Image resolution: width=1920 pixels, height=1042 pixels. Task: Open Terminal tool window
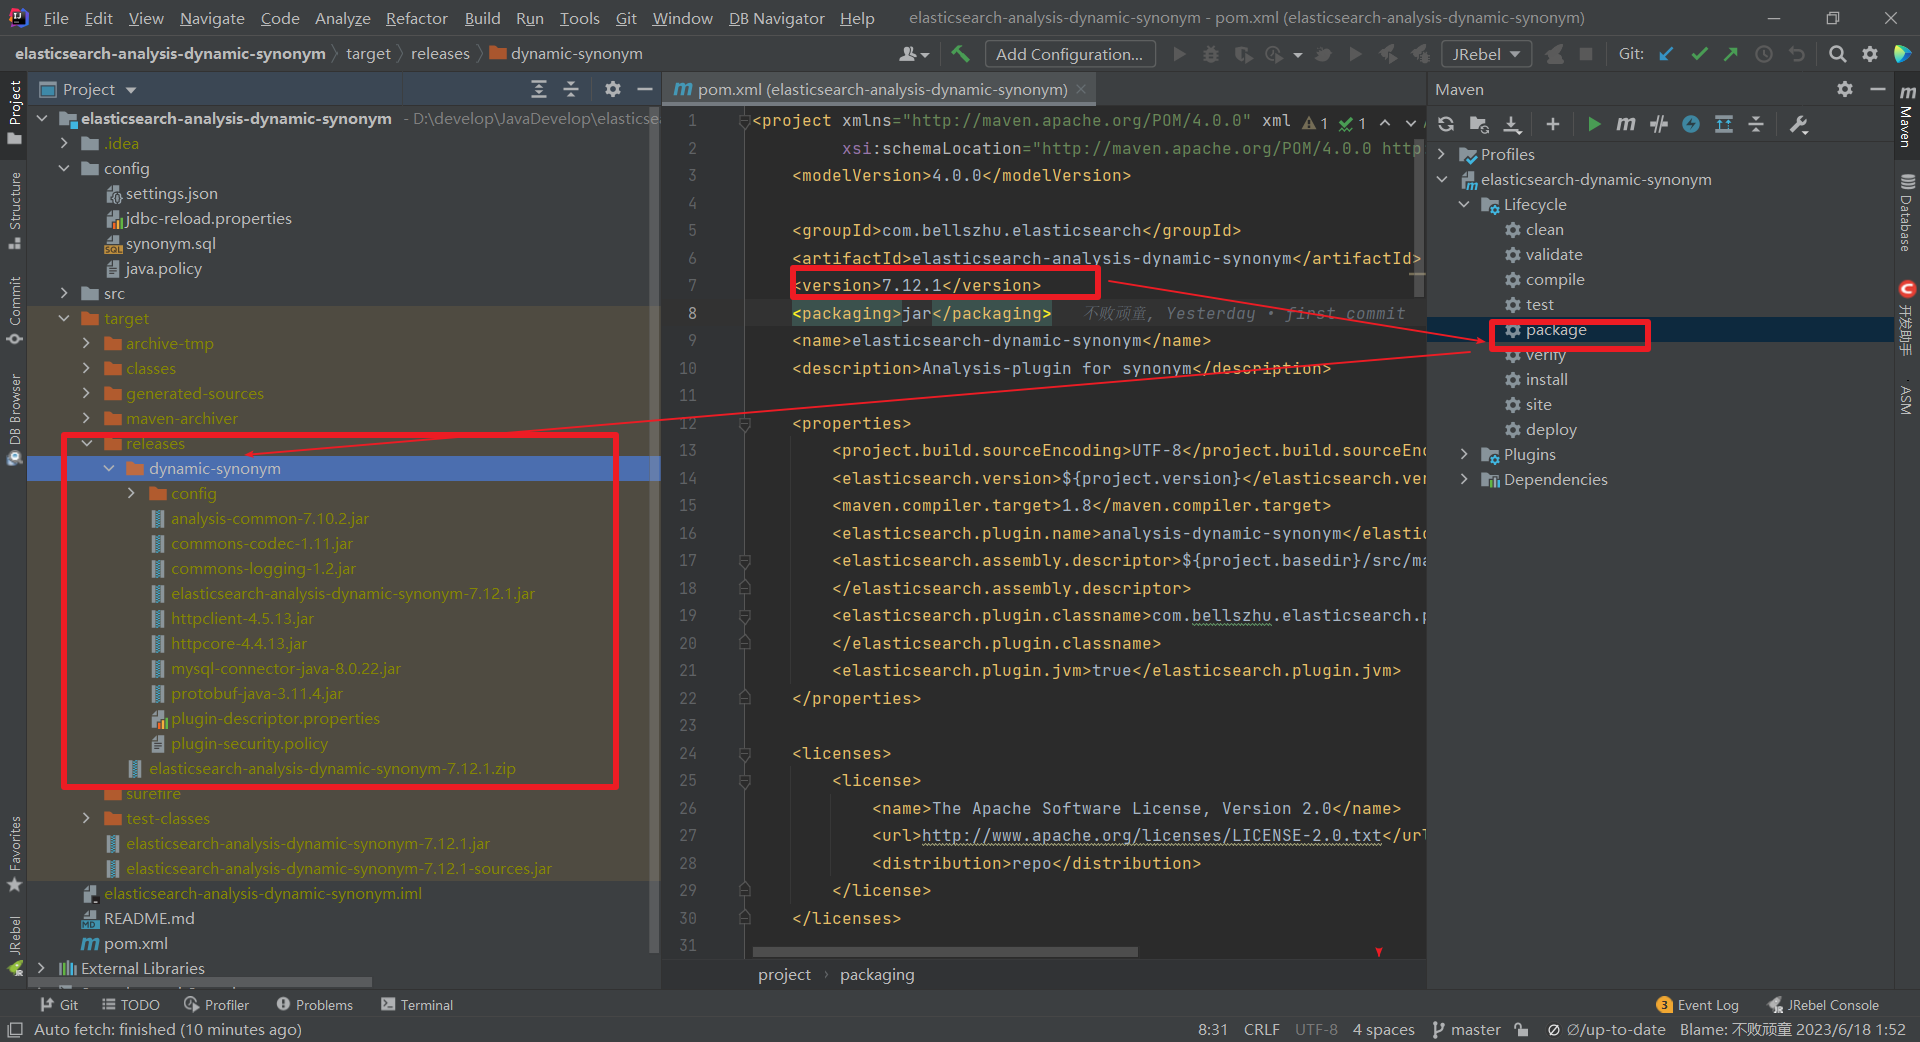click(x=417, y=1005)
